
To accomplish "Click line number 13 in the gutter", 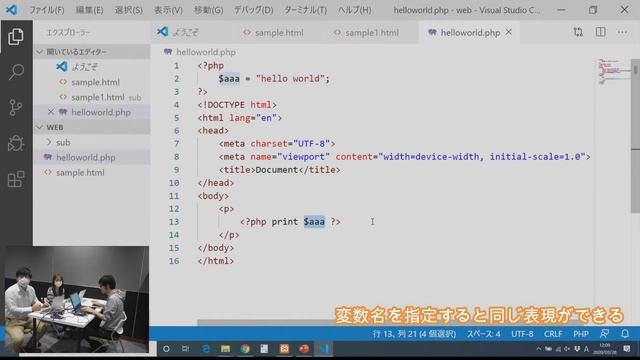I will (174, 222).
